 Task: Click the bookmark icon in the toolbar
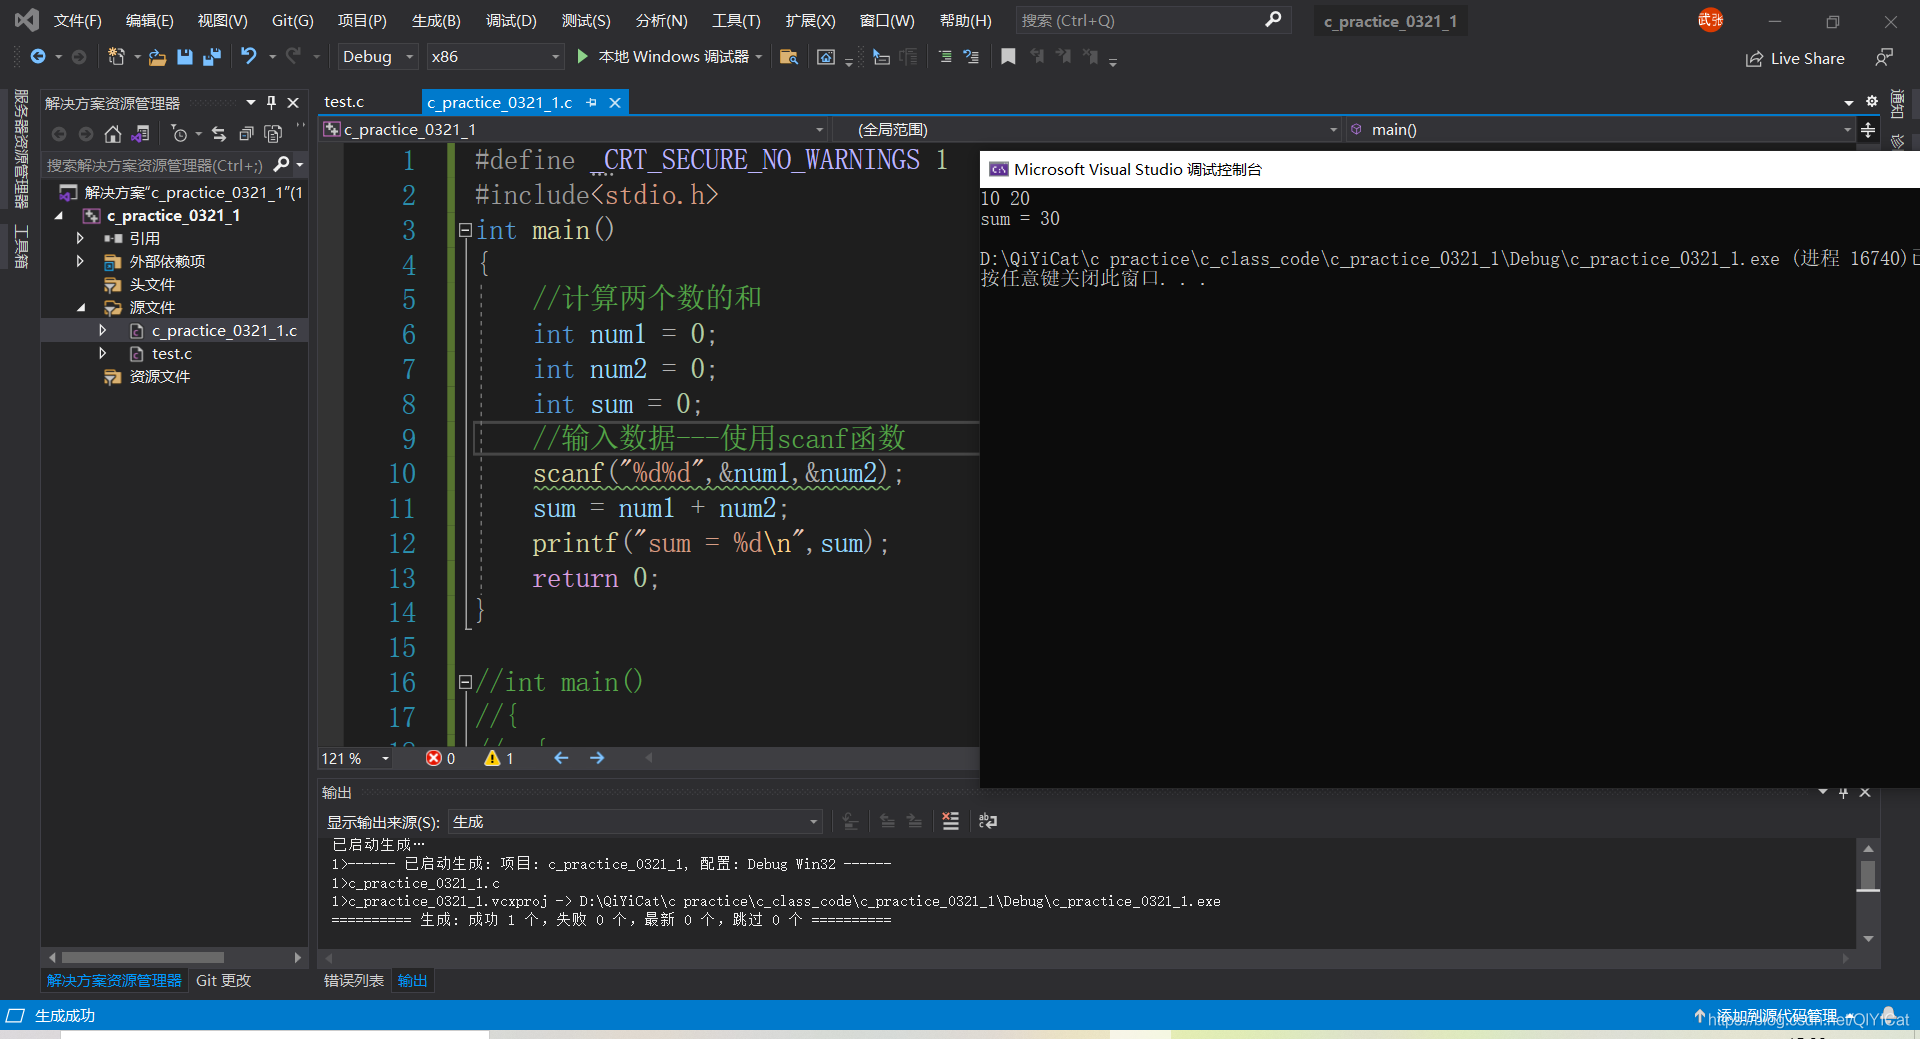pyautogui.click(x=1008, y=57)
